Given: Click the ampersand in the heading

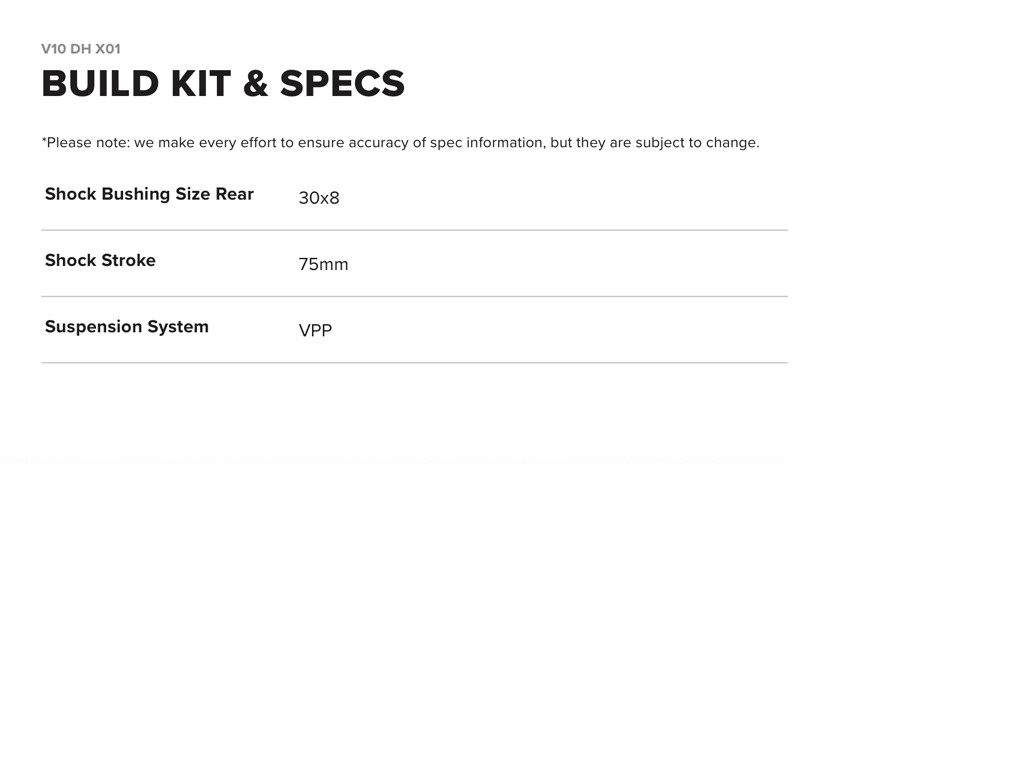Looking at the screenshot, I should click(x=256, y=84).
